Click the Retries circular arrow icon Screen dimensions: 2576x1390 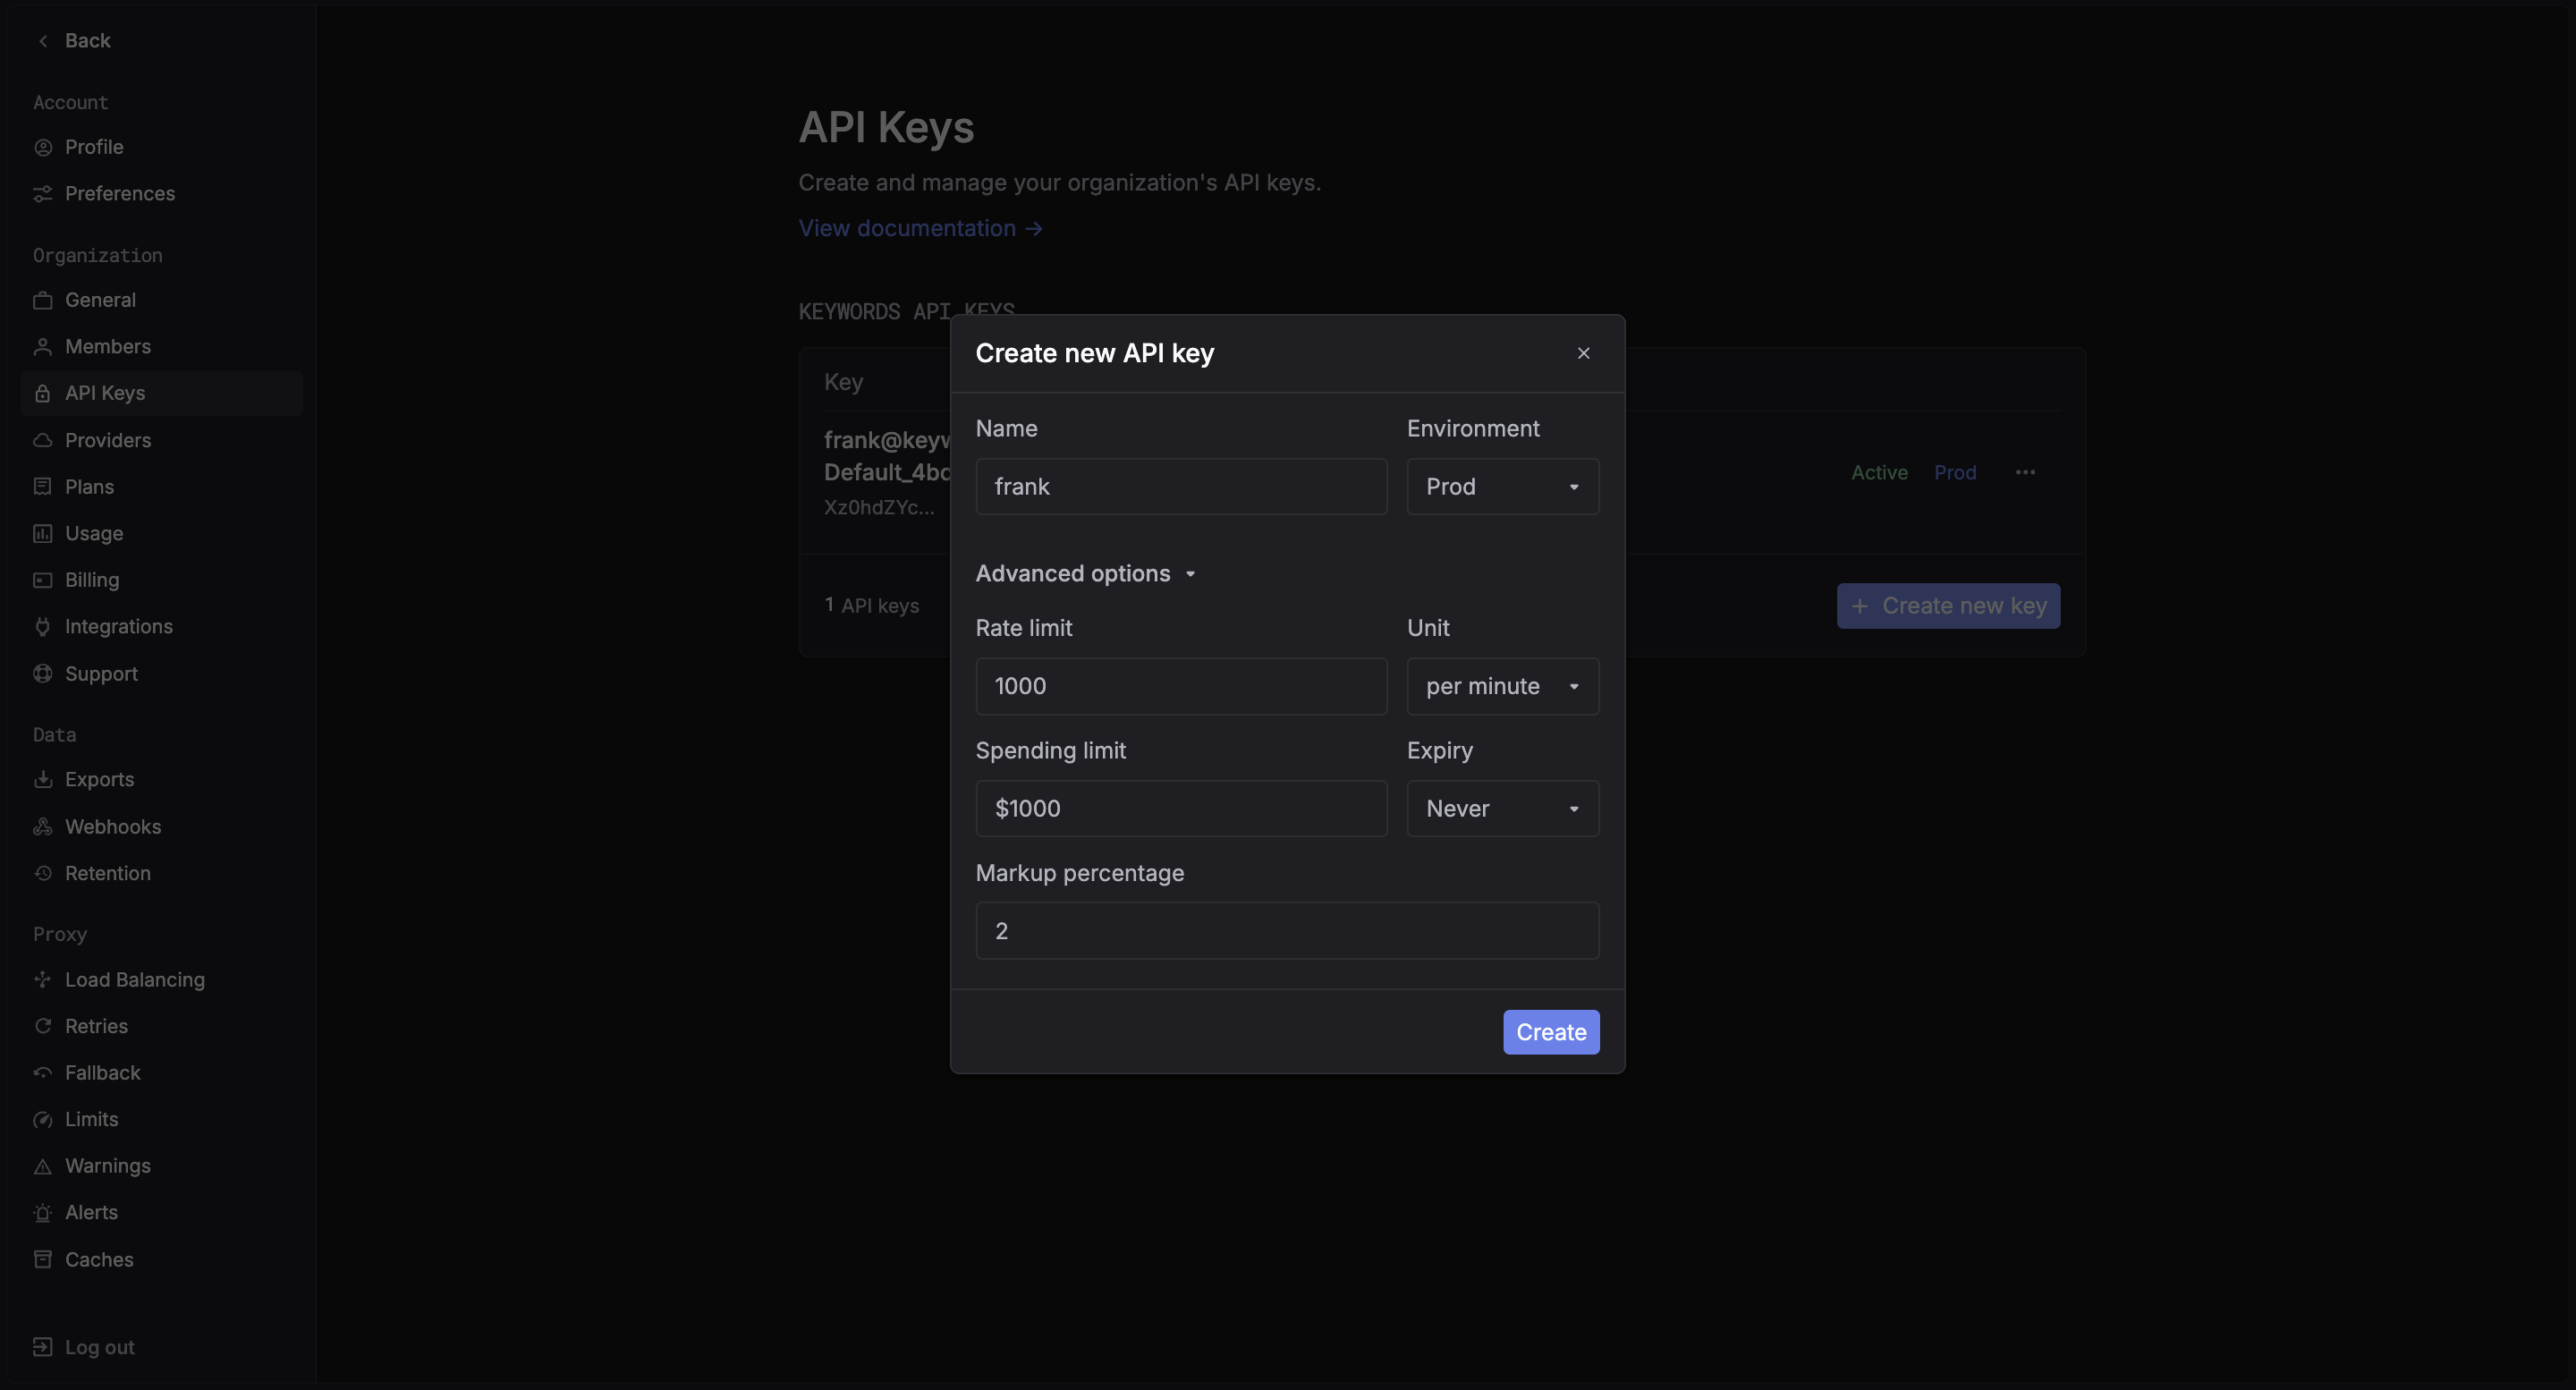pos(42,1026)
